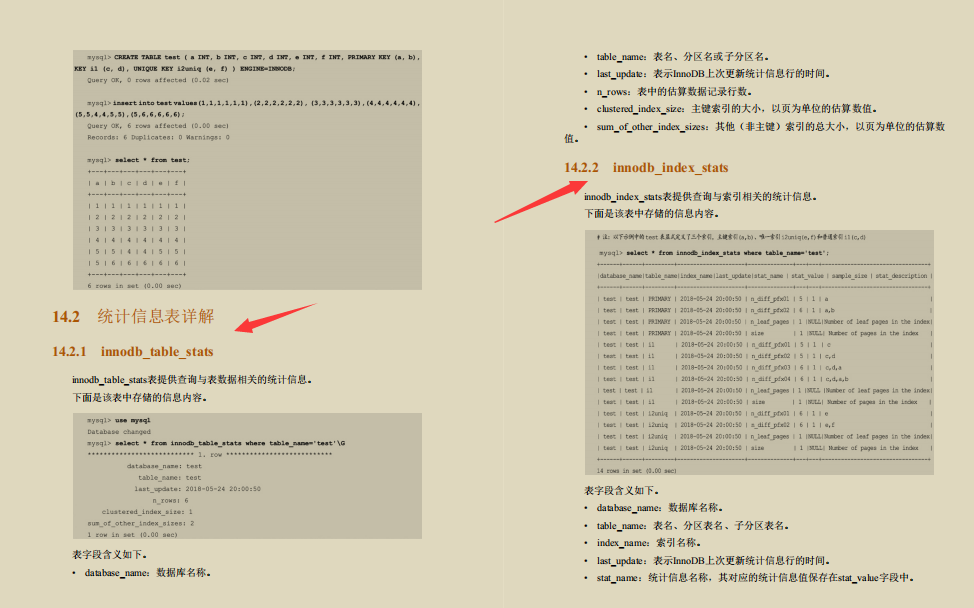Click "Records: 6 Duplicates: 0 Warnings: 0"
Viewport: 974px width, 608px height.
point(158,137)
